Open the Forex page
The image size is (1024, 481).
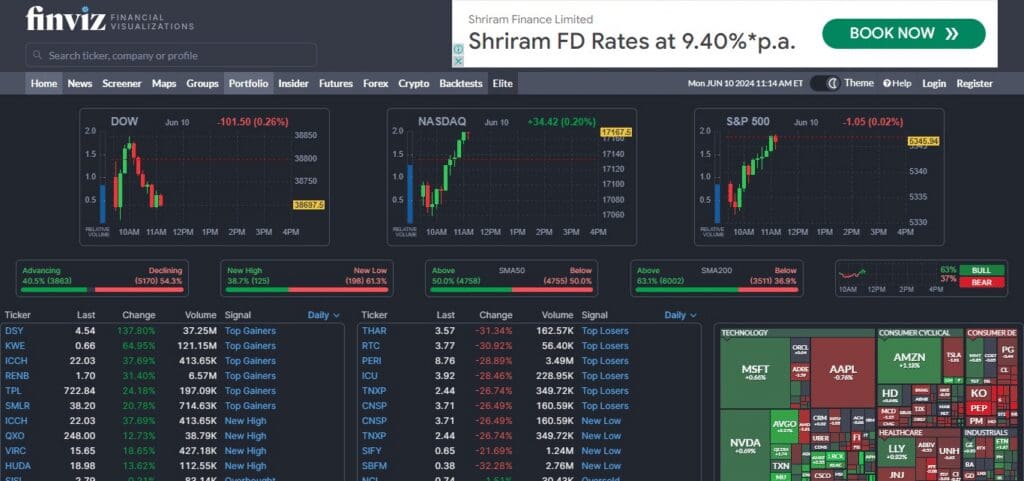click(376, 84)
